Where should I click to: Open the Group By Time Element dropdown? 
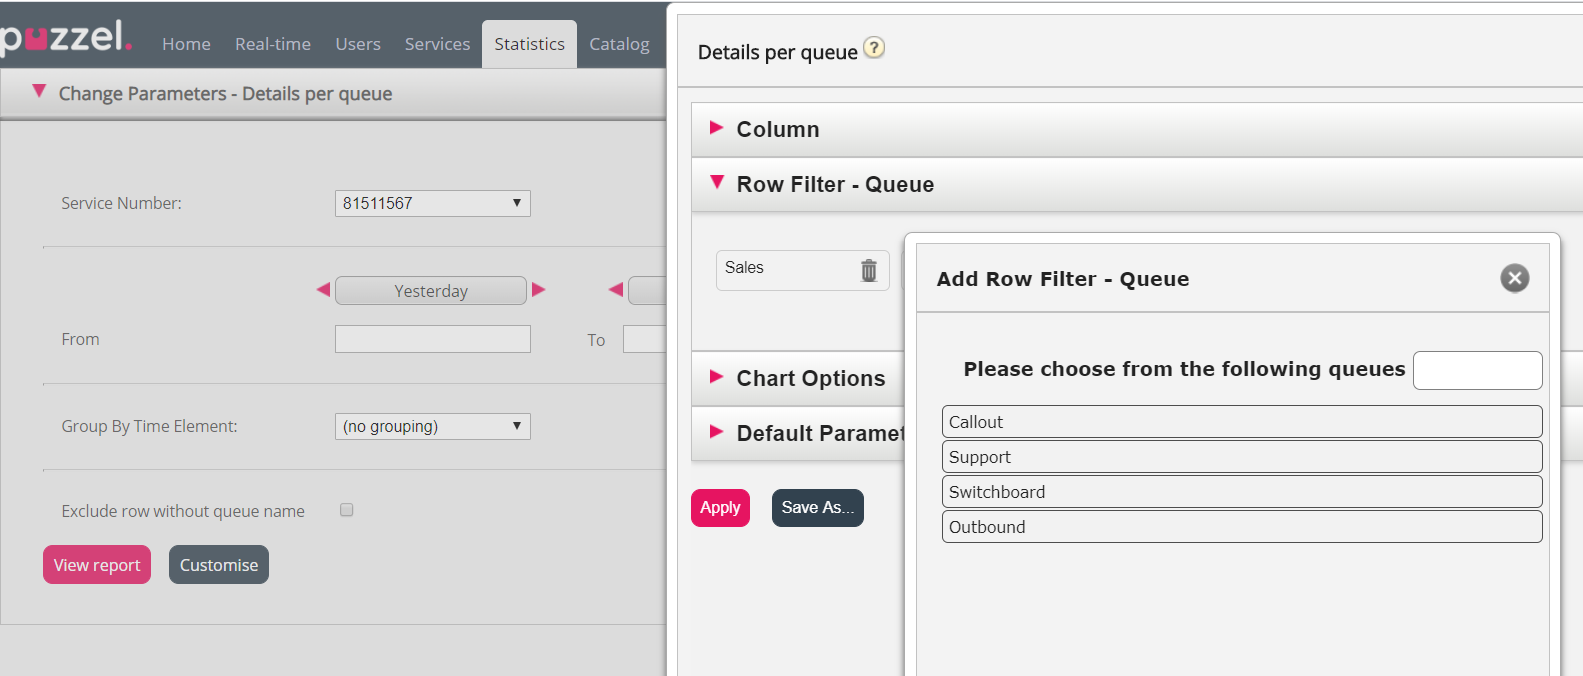tap(432, 426)
